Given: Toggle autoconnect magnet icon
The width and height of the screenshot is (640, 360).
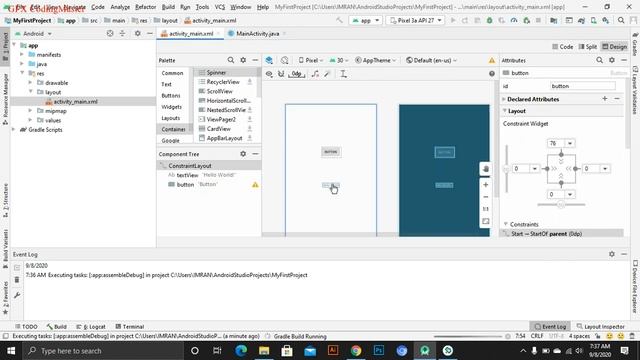Looking at the screenshot, I should (281, 74).
